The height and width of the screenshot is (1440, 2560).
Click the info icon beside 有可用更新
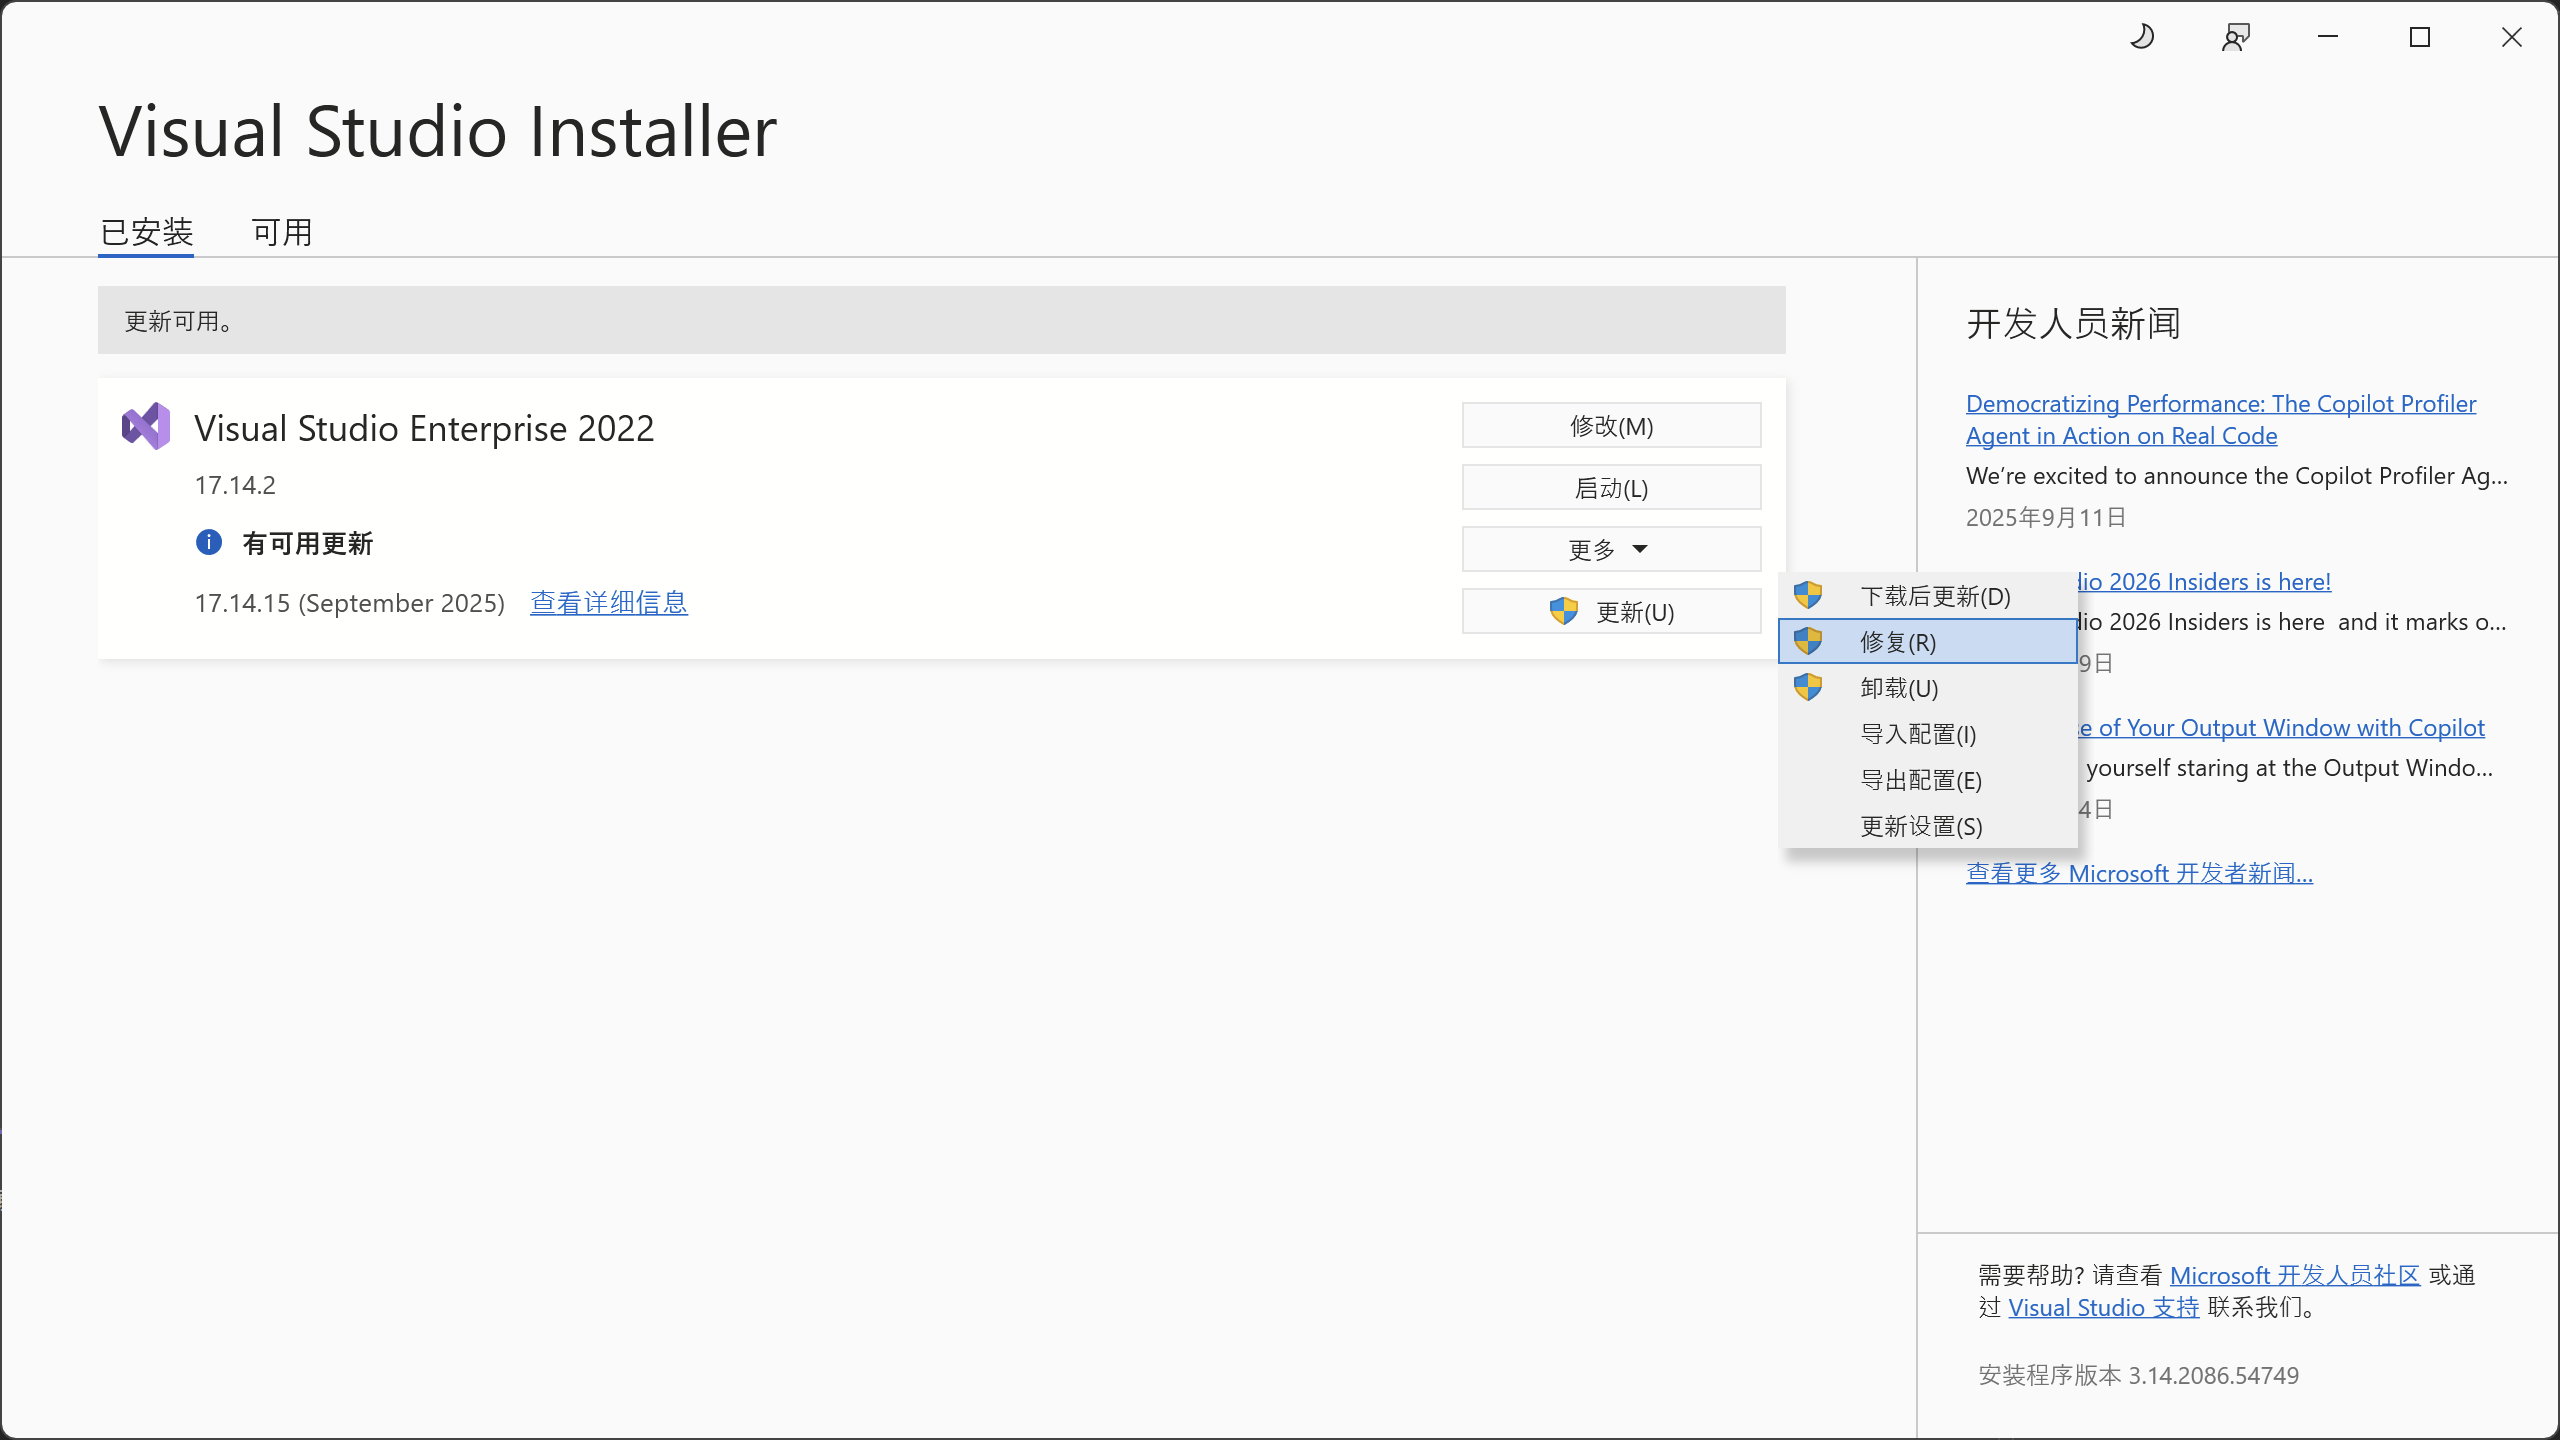click(x=208, y=542)
